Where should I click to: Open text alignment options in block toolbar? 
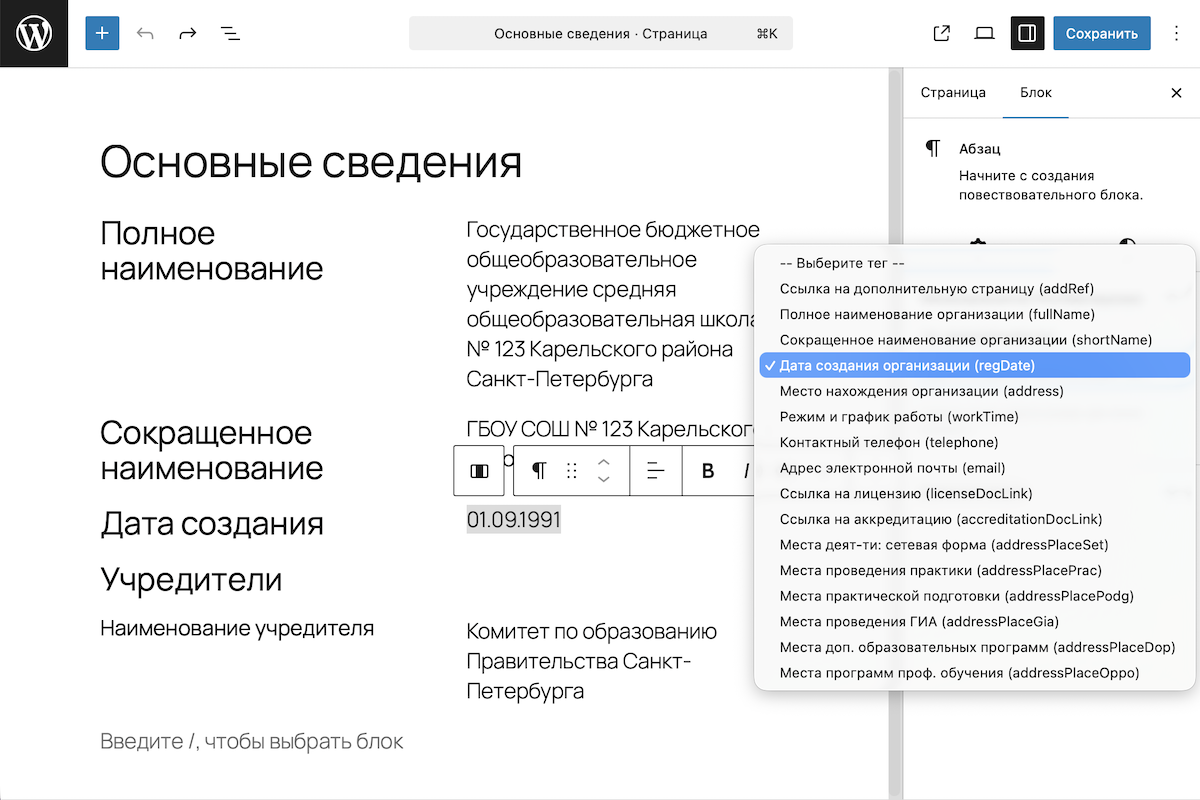tap(656, 471)
